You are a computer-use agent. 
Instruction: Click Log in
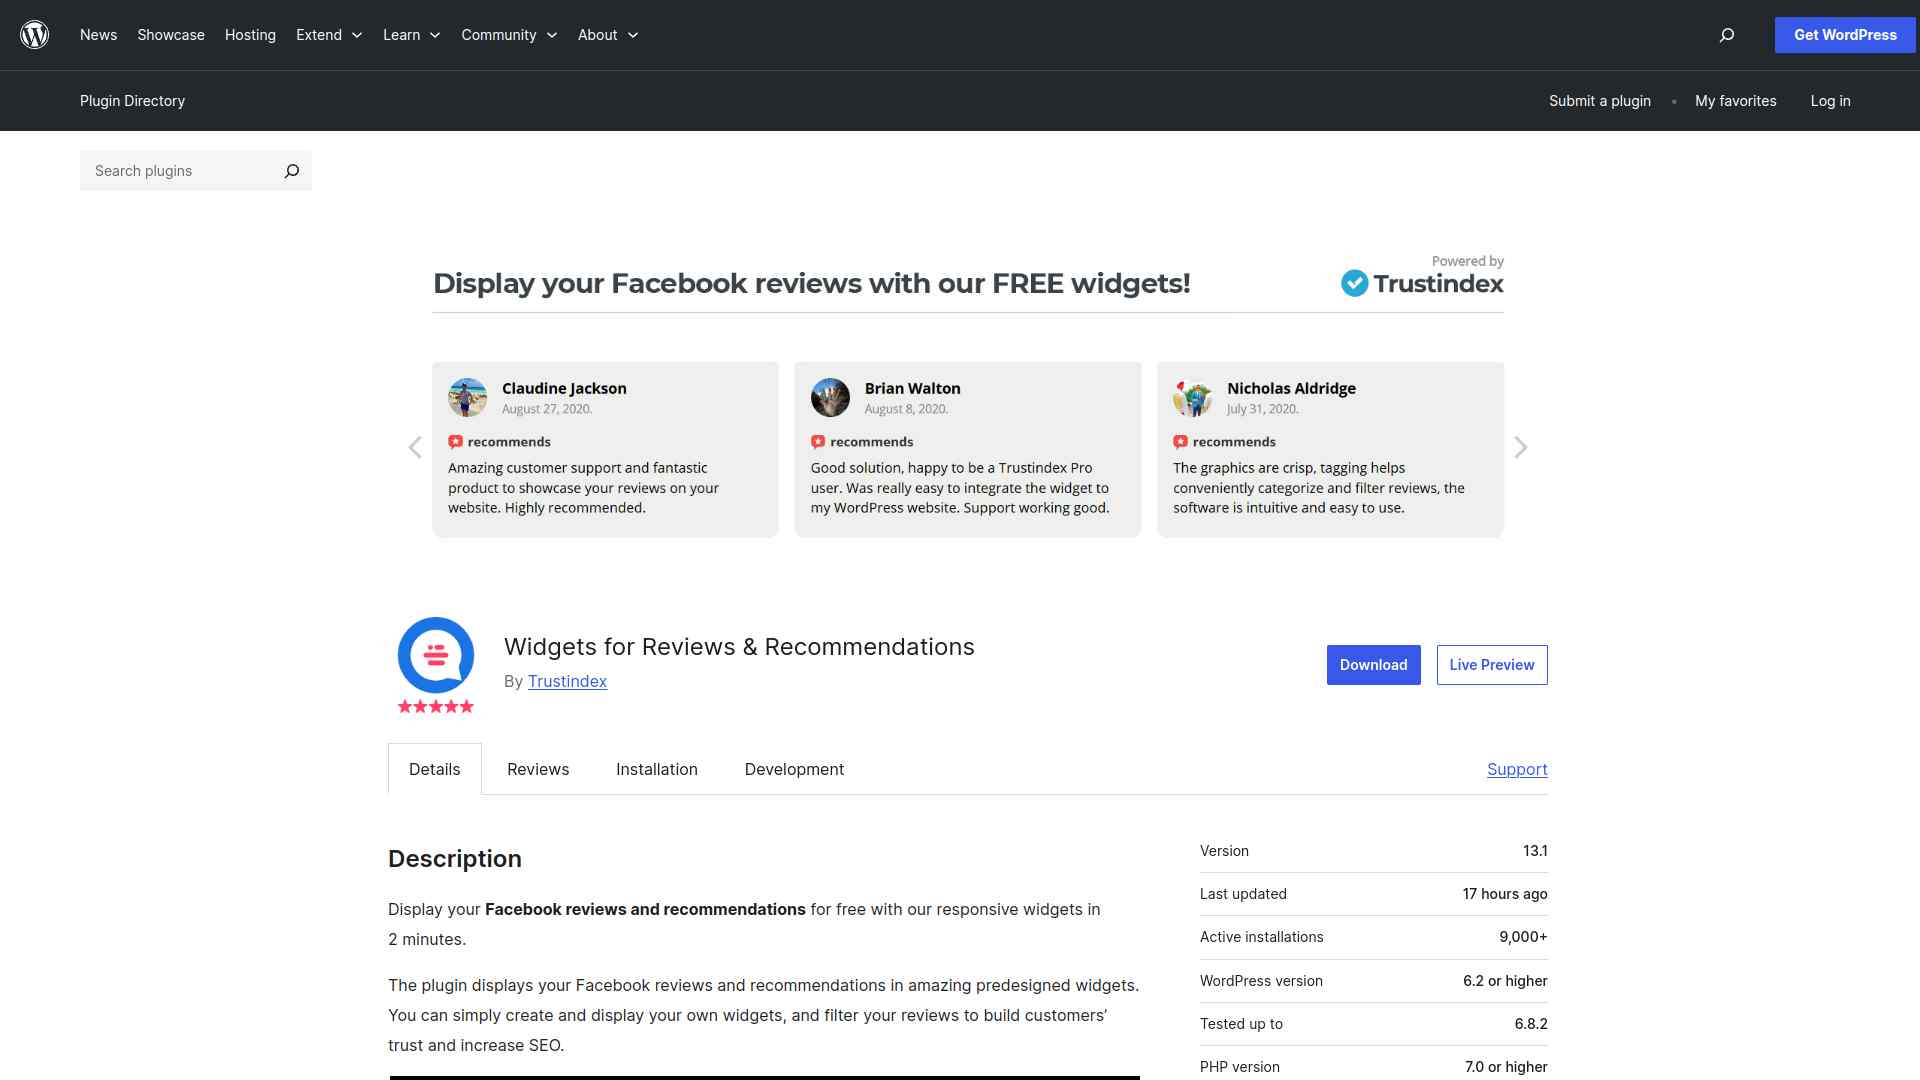[x=1830, y=101]
